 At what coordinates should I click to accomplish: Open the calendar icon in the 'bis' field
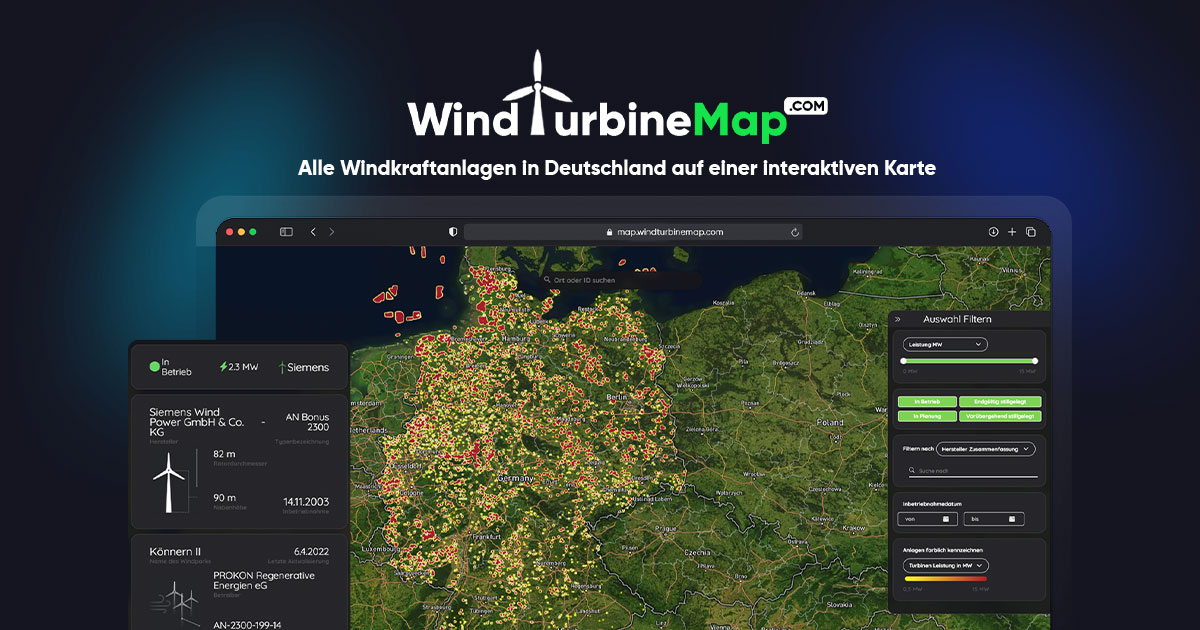click(x=1013, y=519)
